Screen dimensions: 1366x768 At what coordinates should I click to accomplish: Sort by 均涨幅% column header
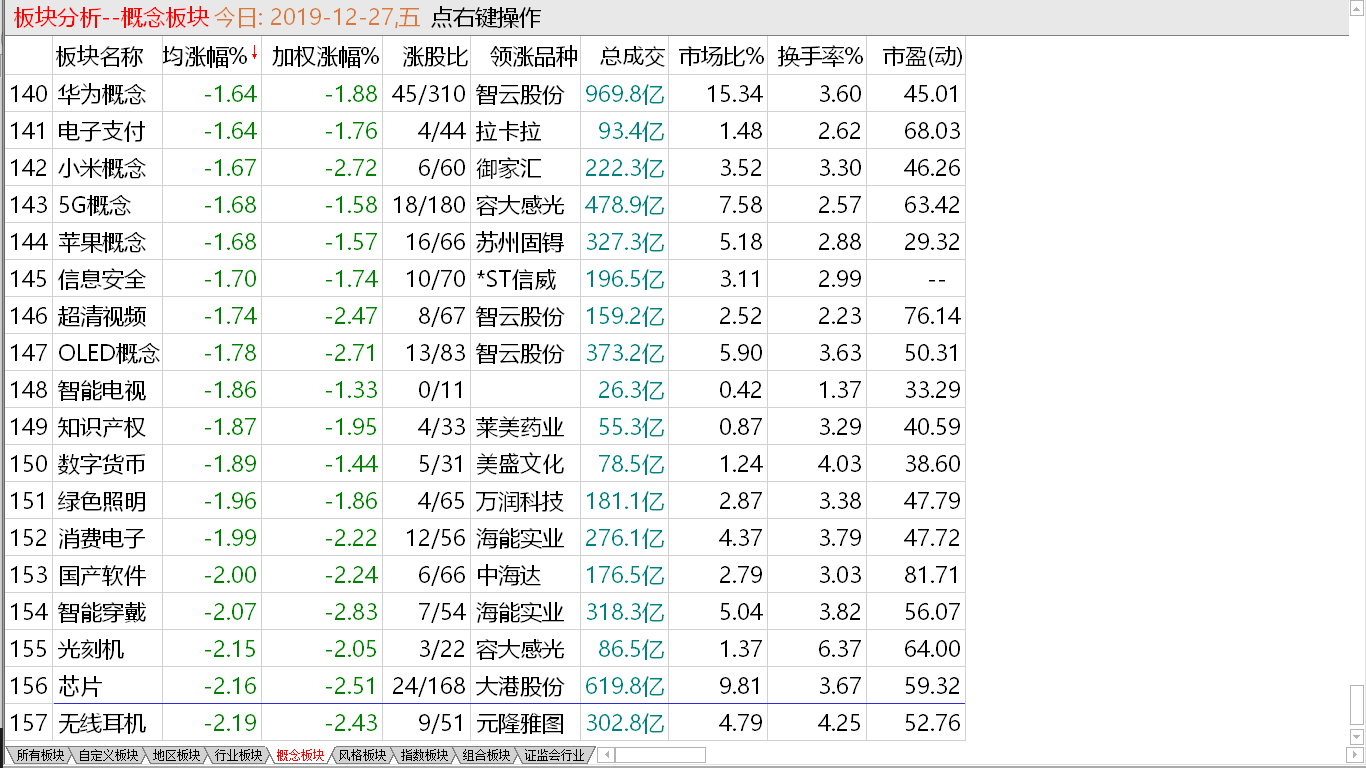pos(205,56)
